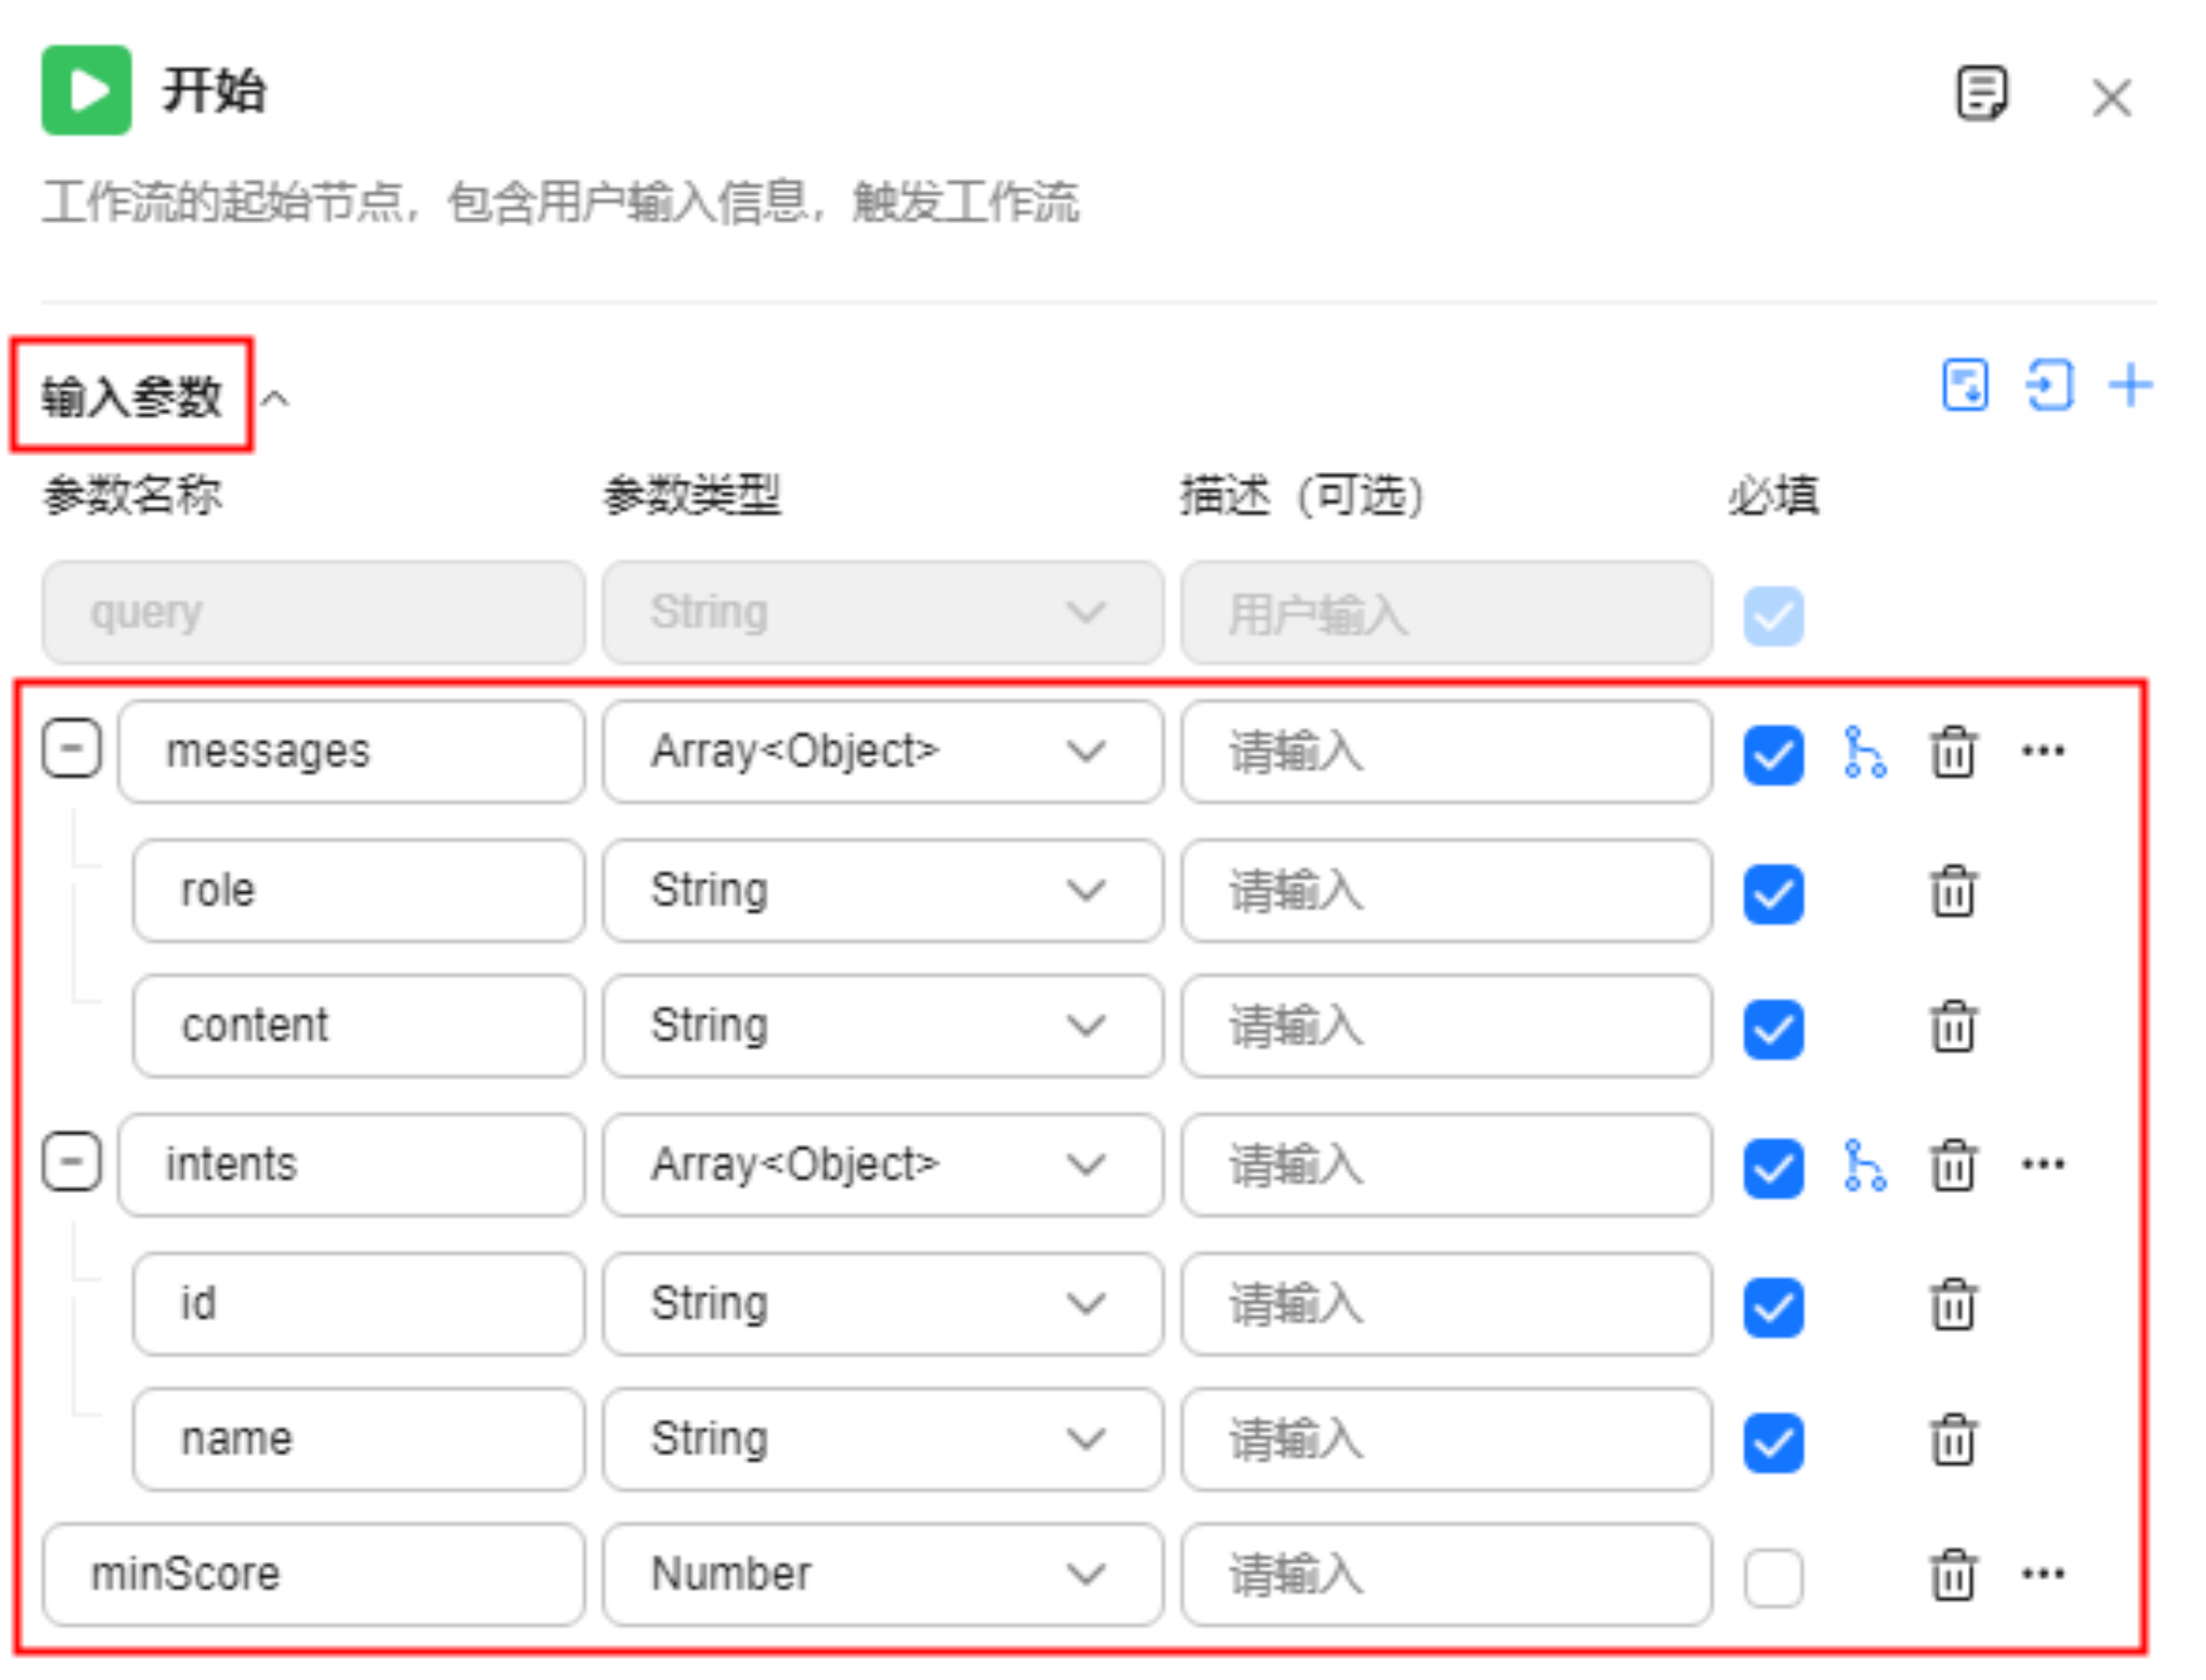Click the 参数名称 column header

click(132, 495)
